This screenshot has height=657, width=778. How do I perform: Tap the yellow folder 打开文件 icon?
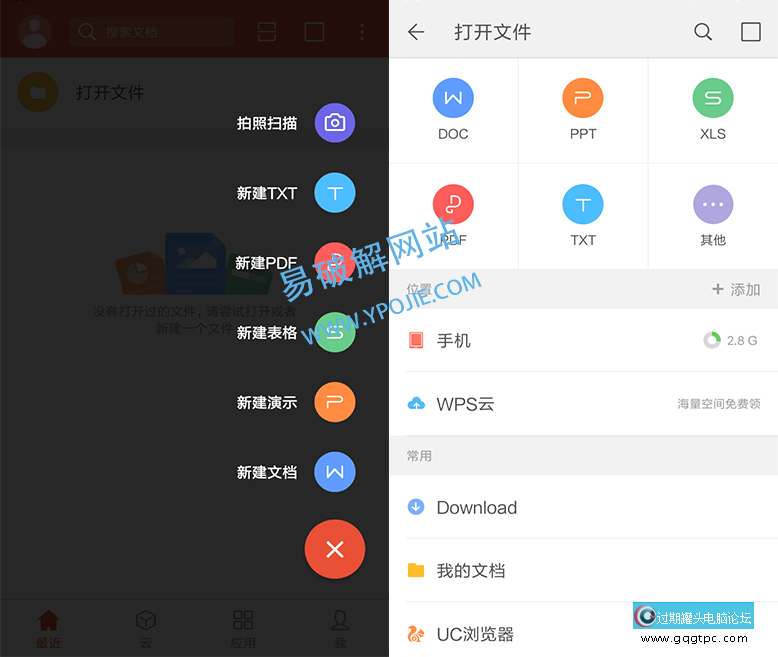[x=38, y=92]
